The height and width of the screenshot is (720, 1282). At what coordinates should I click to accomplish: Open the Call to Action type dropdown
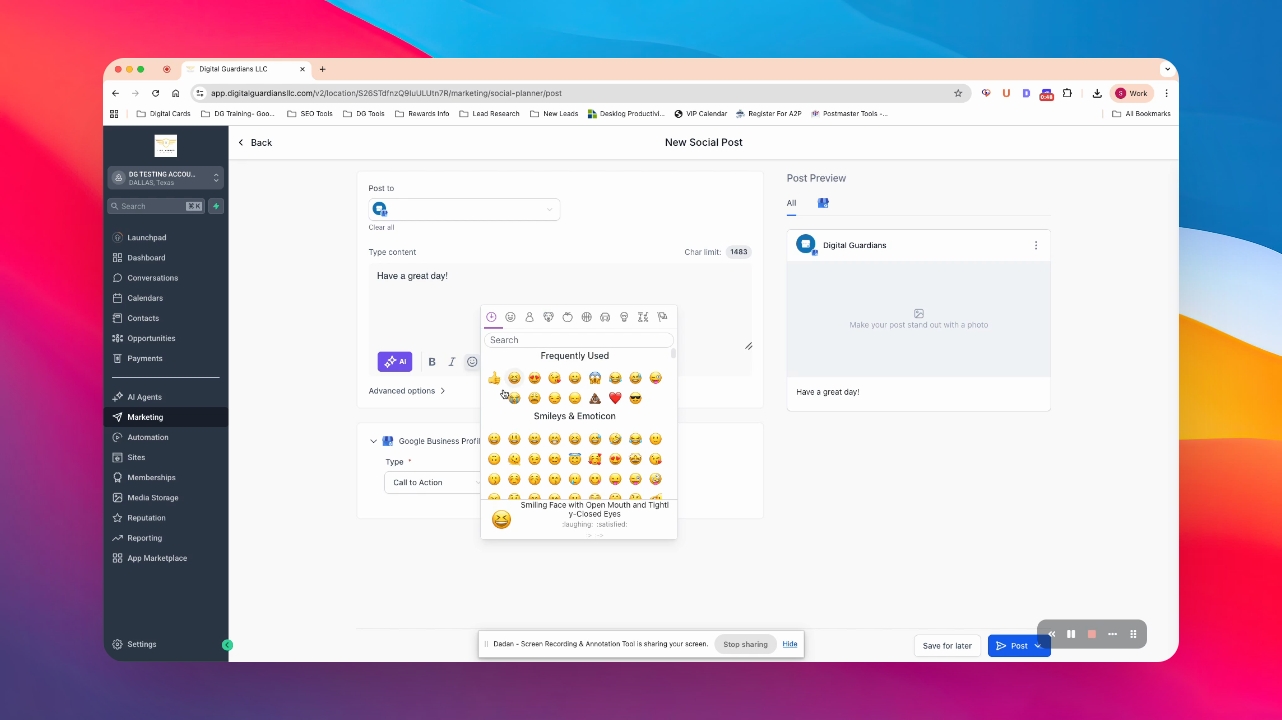click(434, 482)
